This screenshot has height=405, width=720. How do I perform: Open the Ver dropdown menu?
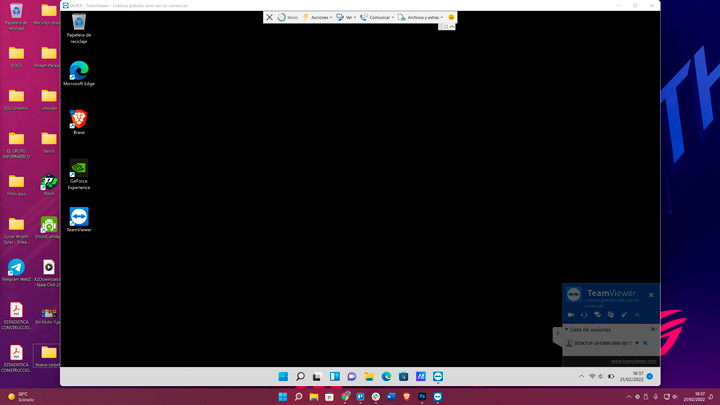(346, 17)
